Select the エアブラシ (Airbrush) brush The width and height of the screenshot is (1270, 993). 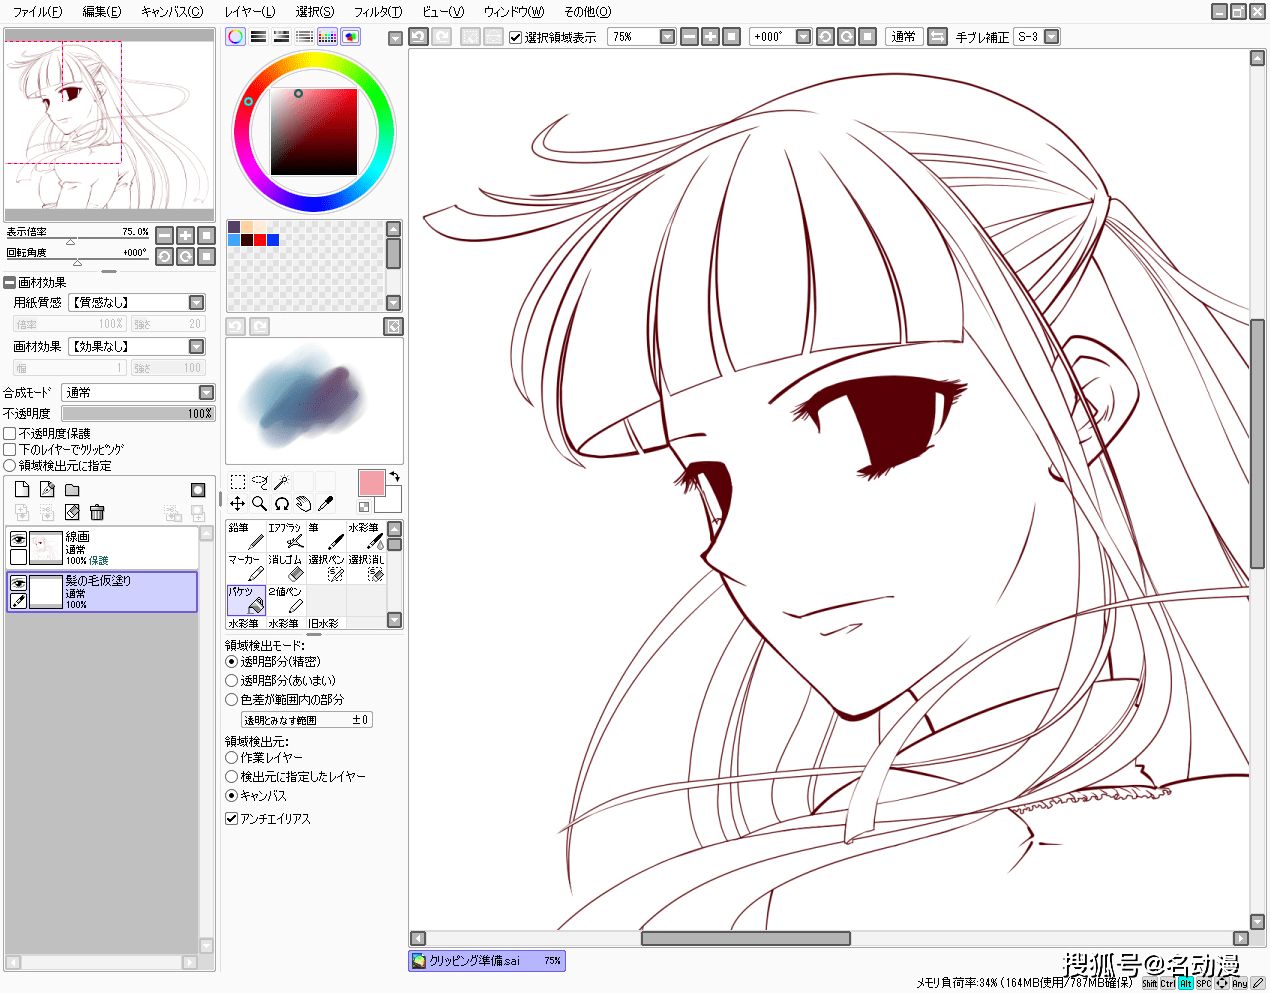coord(286,536)
